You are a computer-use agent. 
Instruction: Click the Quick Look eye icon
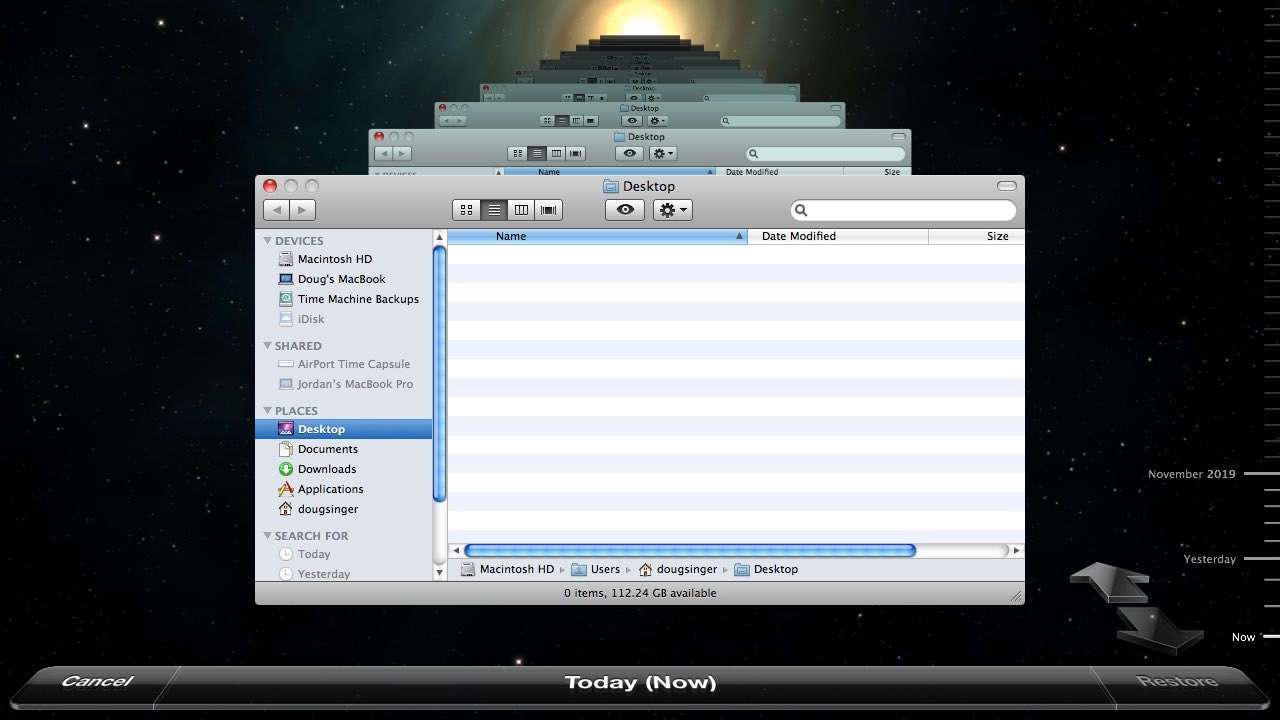point(625,210)
